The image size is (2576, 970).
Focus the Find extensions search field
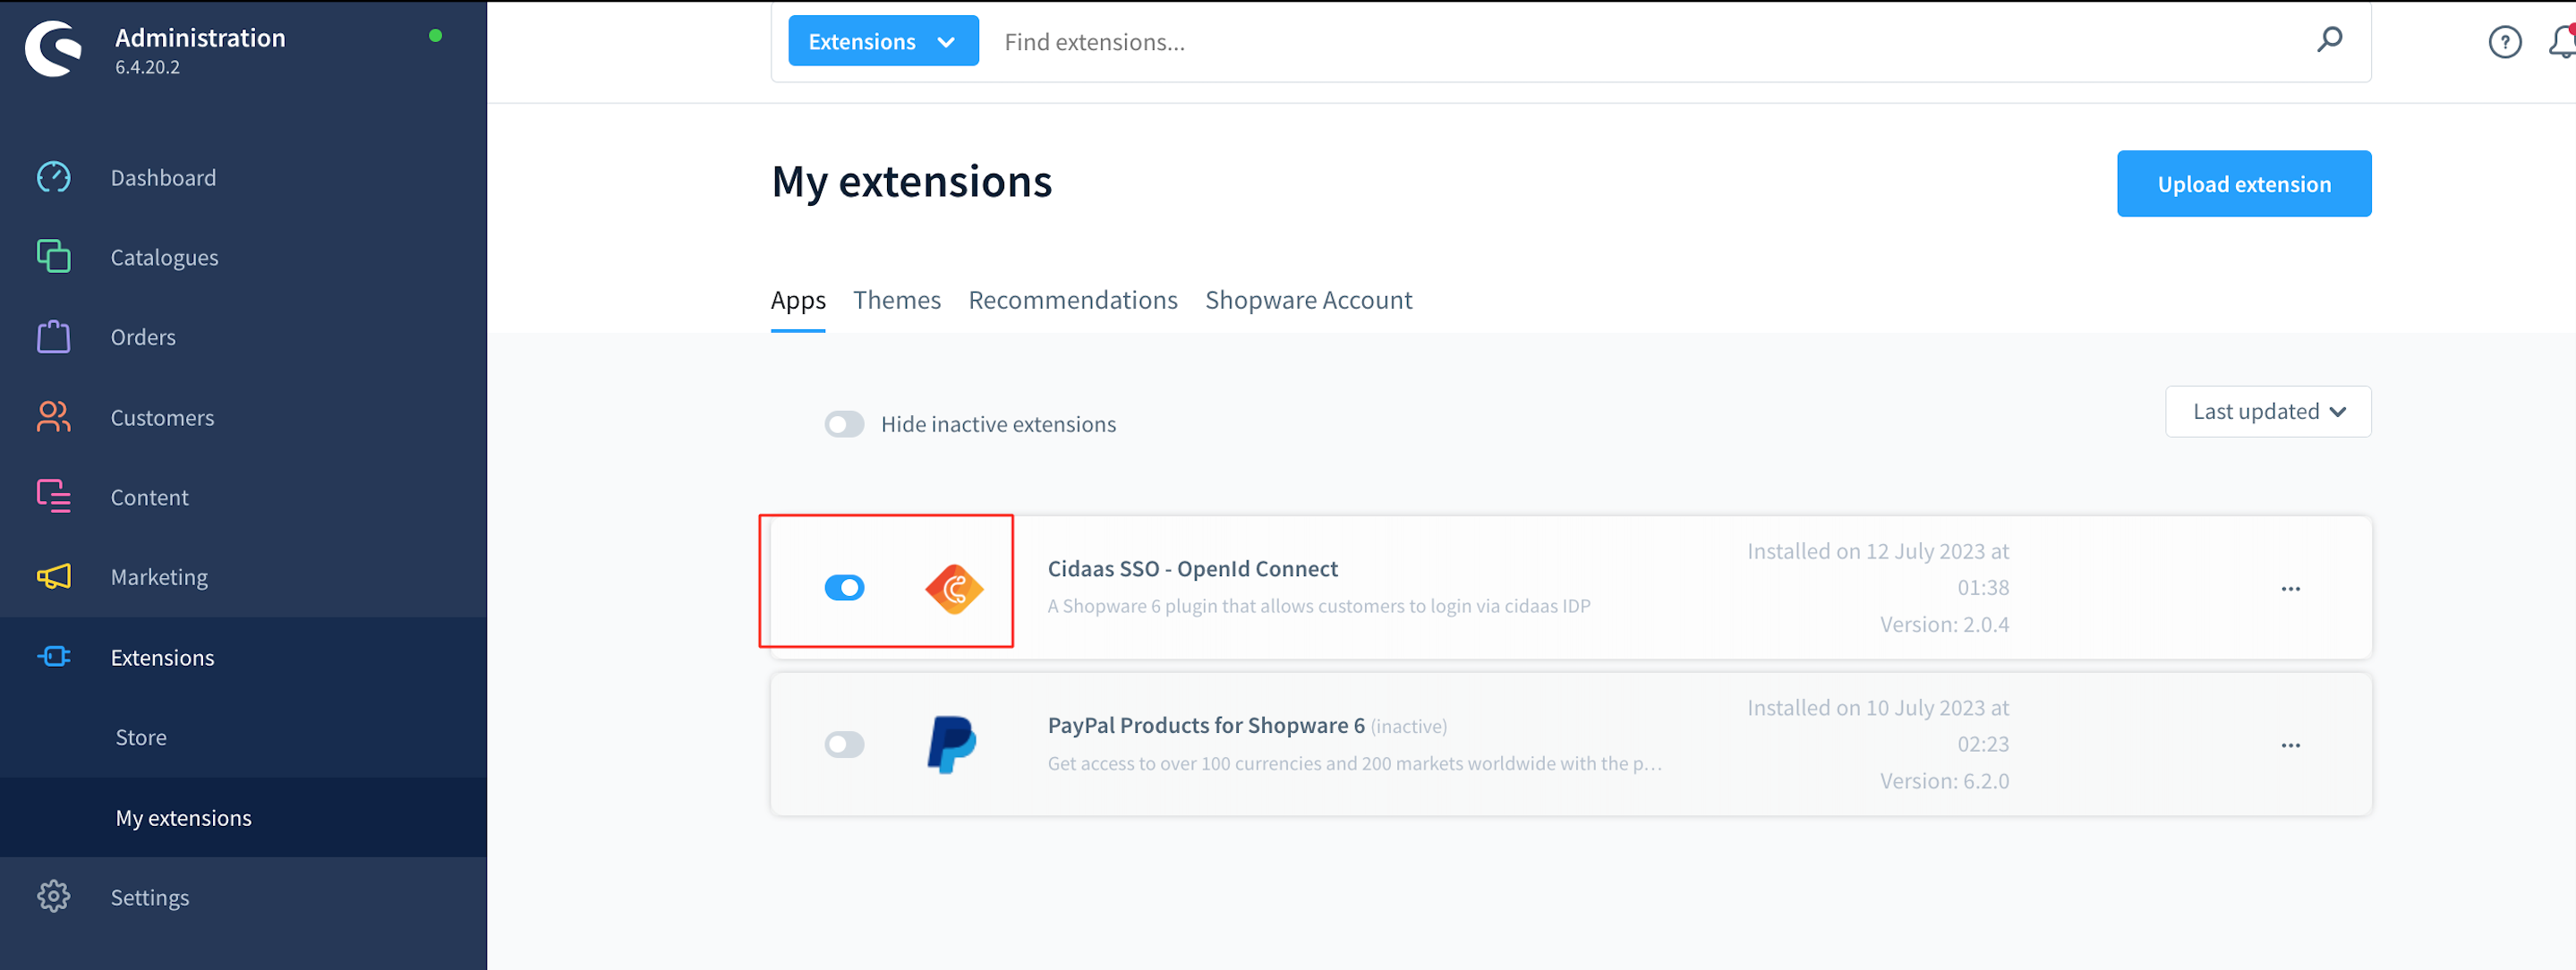tap(1600, 42)
